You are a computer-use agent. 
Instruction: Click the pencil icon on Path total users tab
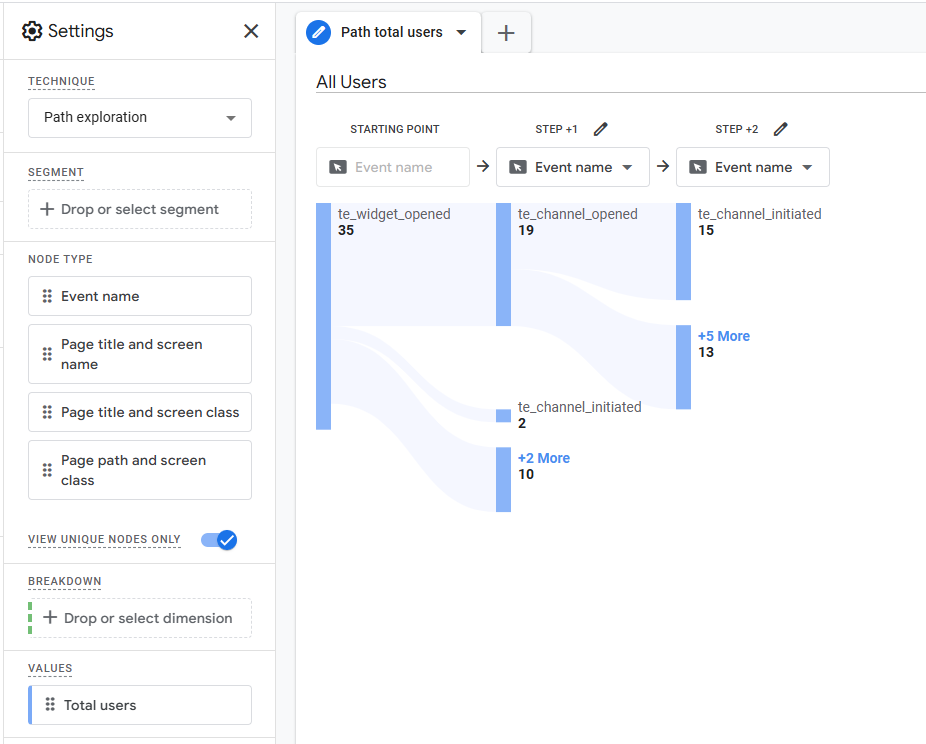(319, 32)
